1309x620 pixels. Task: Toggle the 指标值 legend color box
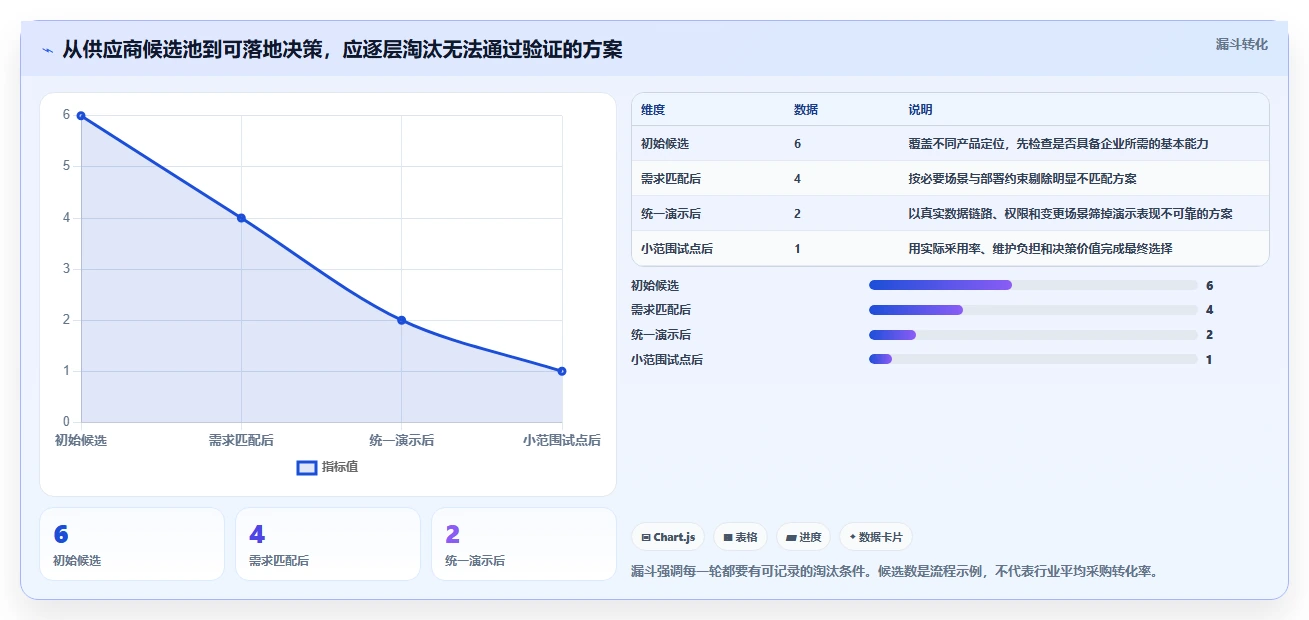click(x=307, y=467)
